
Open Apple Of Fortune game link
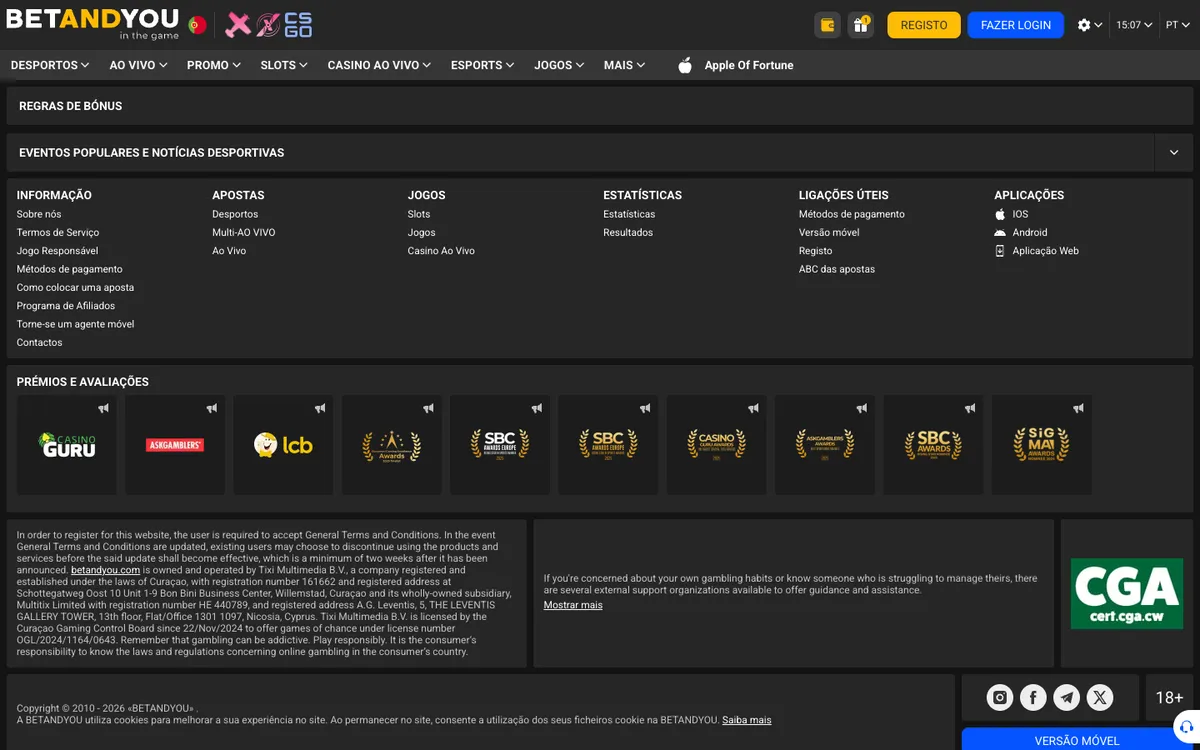(x=736, y=65)
